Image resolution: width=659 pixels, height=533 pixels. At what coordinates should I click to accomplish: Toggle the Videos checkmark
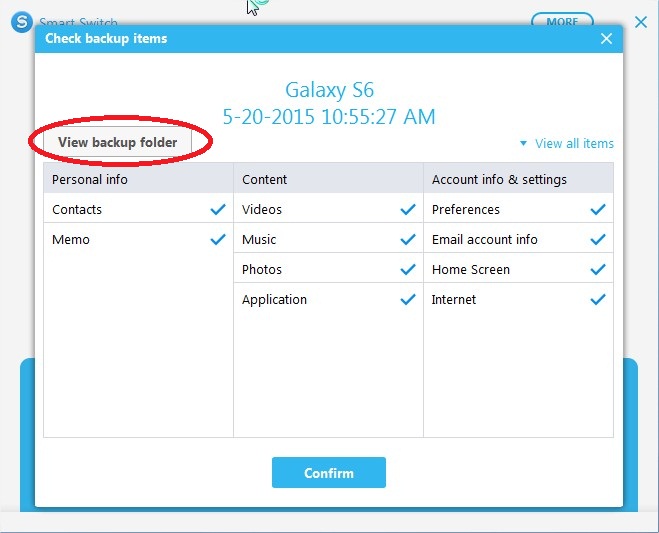(x=408, y=209)
